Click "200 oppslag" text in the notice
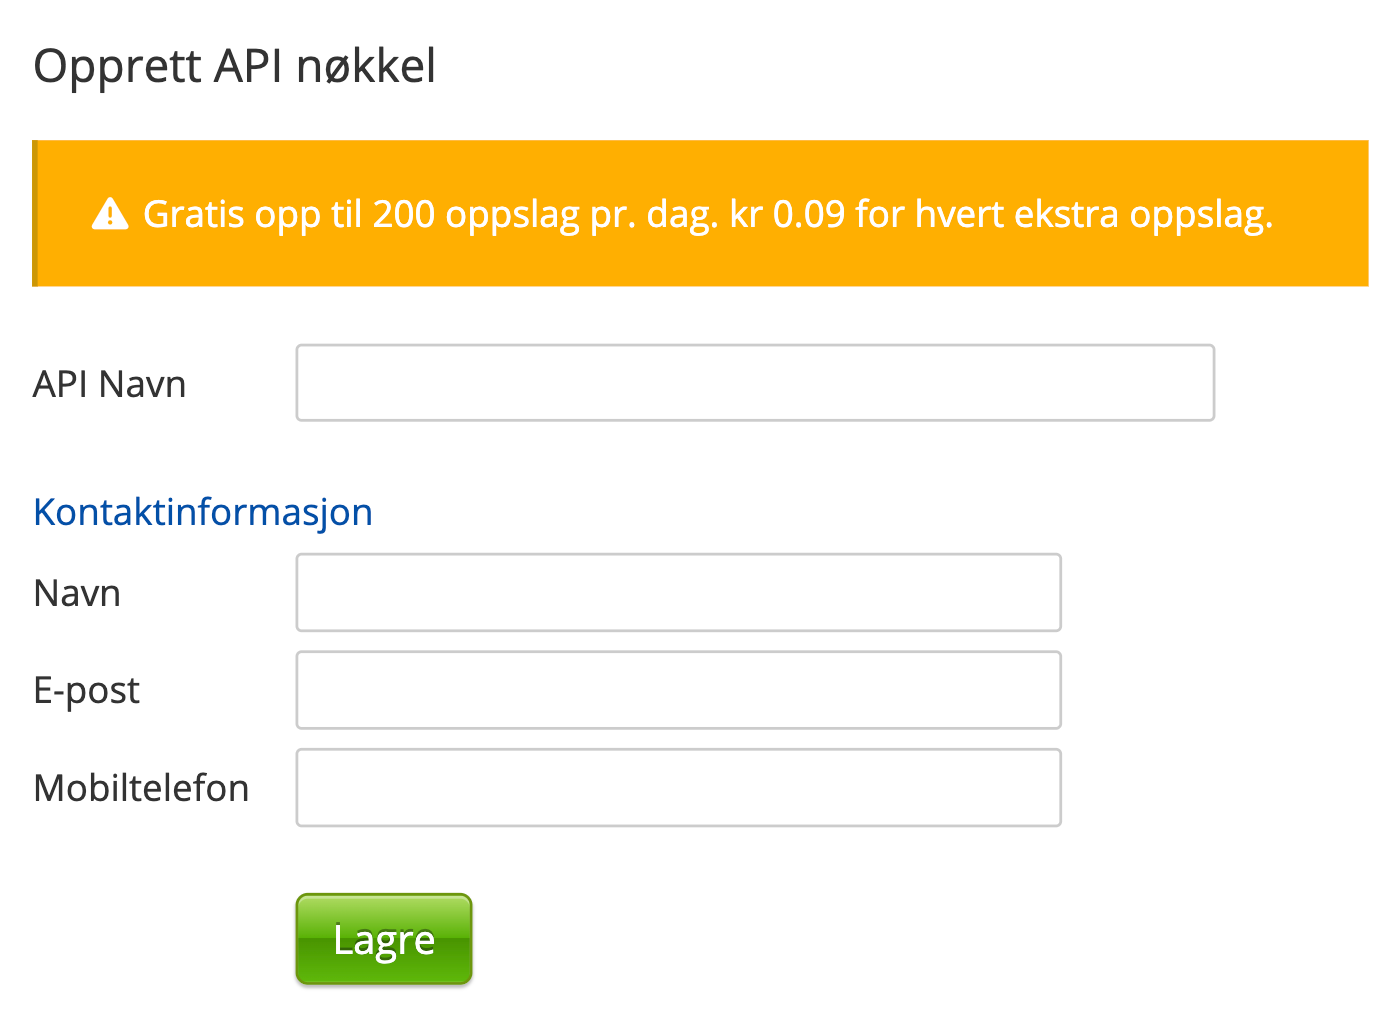Viewport: 1390px width, 1012px height. (476, 215)
